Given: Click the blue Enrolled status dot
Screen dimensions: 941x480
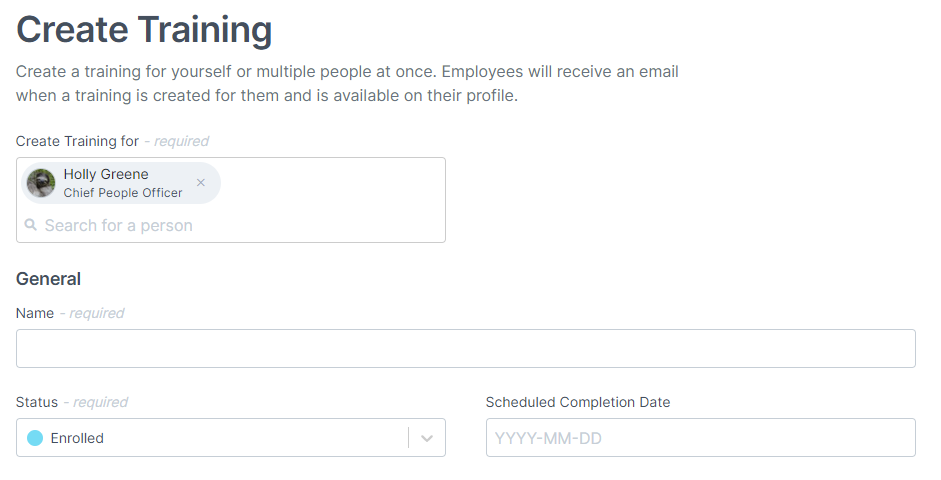Looking at the screenshot, I should coord(35,438).
